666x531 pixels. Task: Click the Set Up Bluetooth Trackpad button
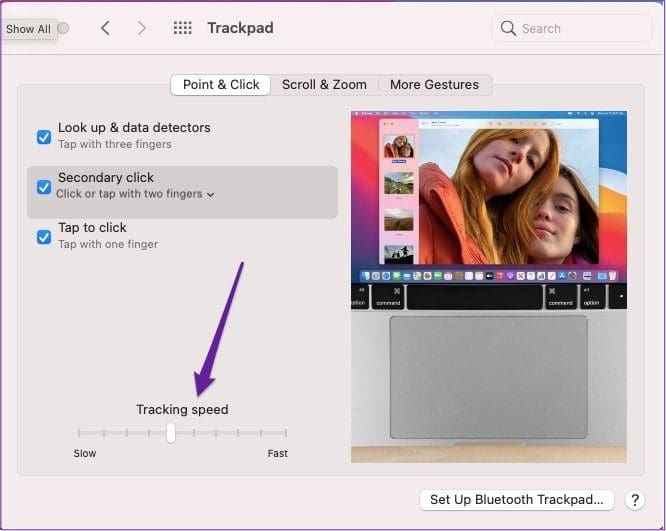(x=516, y=500)
